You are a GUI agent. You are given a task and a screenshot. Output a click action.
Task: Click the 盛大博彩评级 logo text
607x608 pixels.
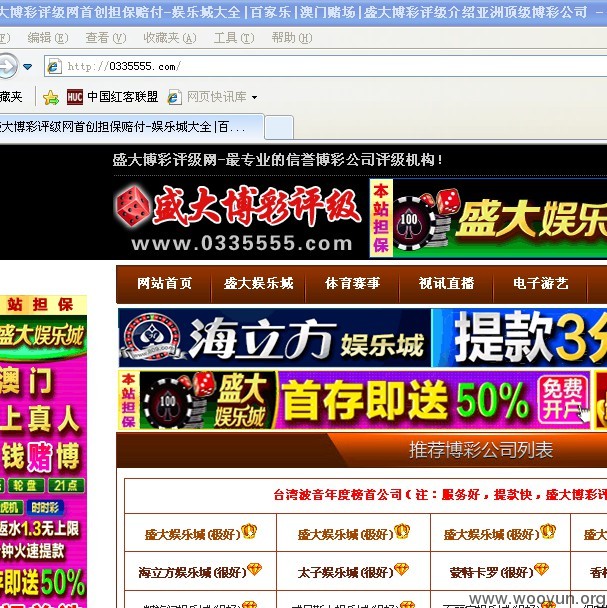(256, 206)
